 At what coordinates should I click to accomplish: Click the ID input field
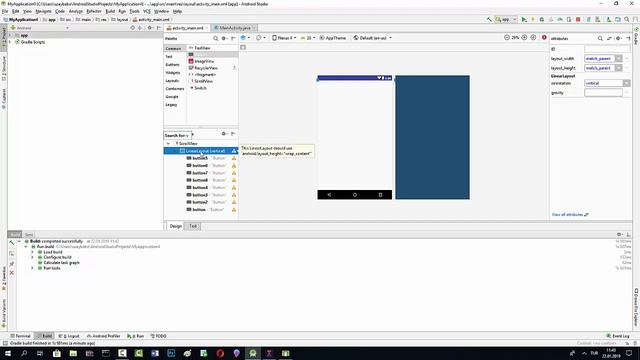point(607,49)
